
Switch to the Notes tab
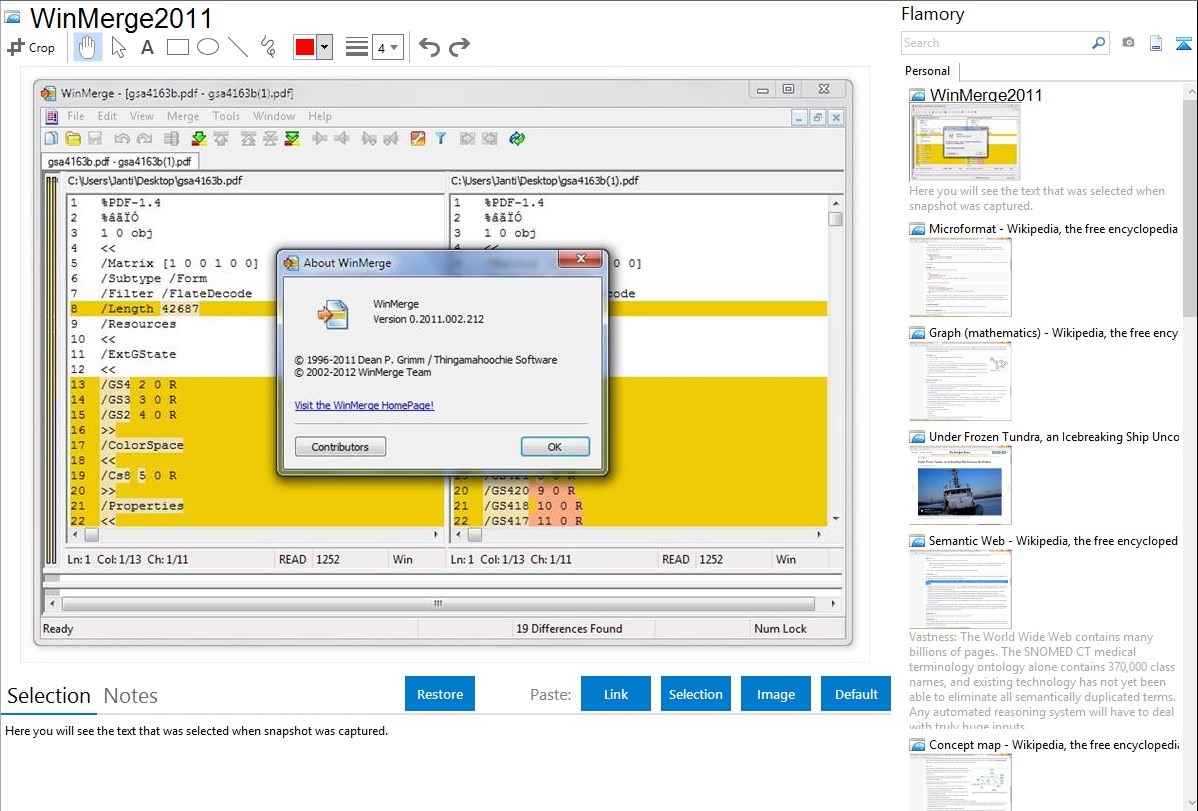point(131,696)
